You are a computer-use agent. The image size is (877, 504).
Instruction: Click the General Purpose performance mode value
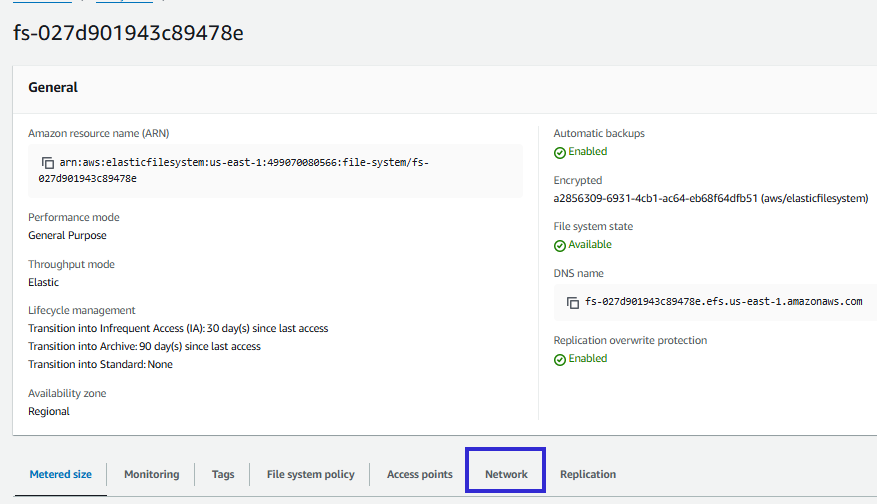[67, 235]
